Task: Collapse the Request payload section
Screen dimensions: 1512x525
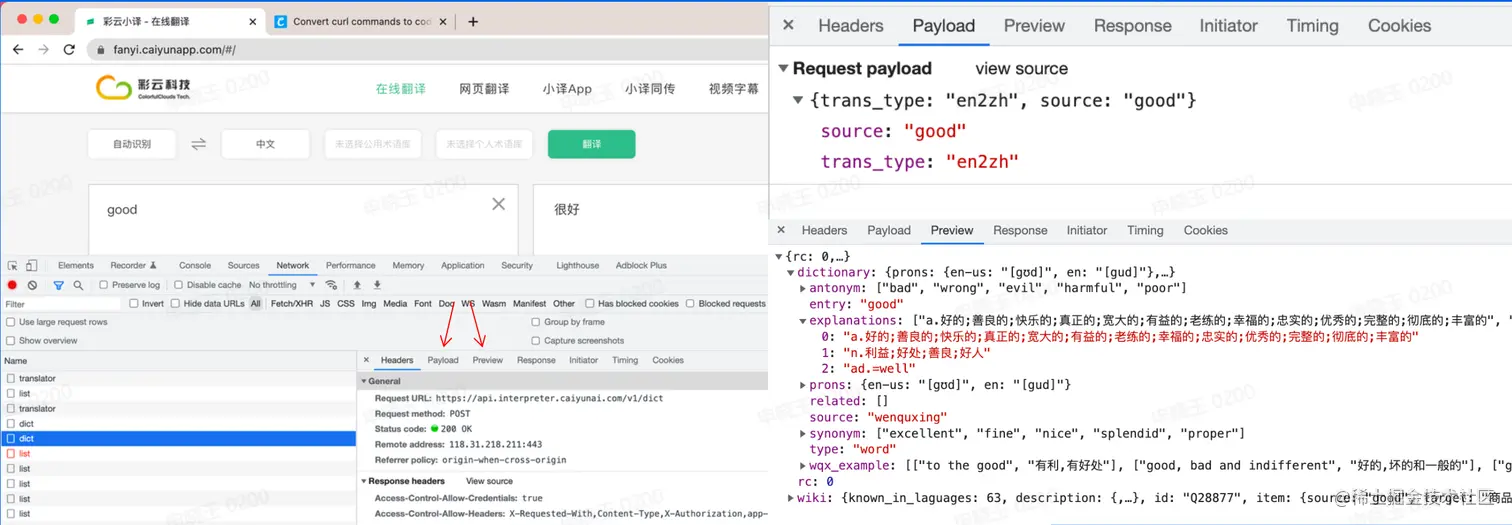Action: click(x=783, y=68)
